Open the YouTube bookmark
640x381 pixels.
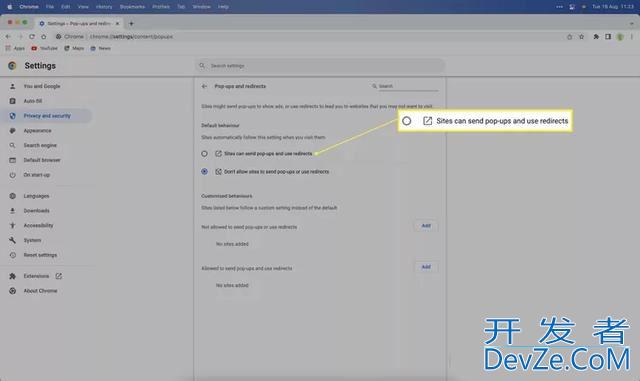[x=44, y=48]
